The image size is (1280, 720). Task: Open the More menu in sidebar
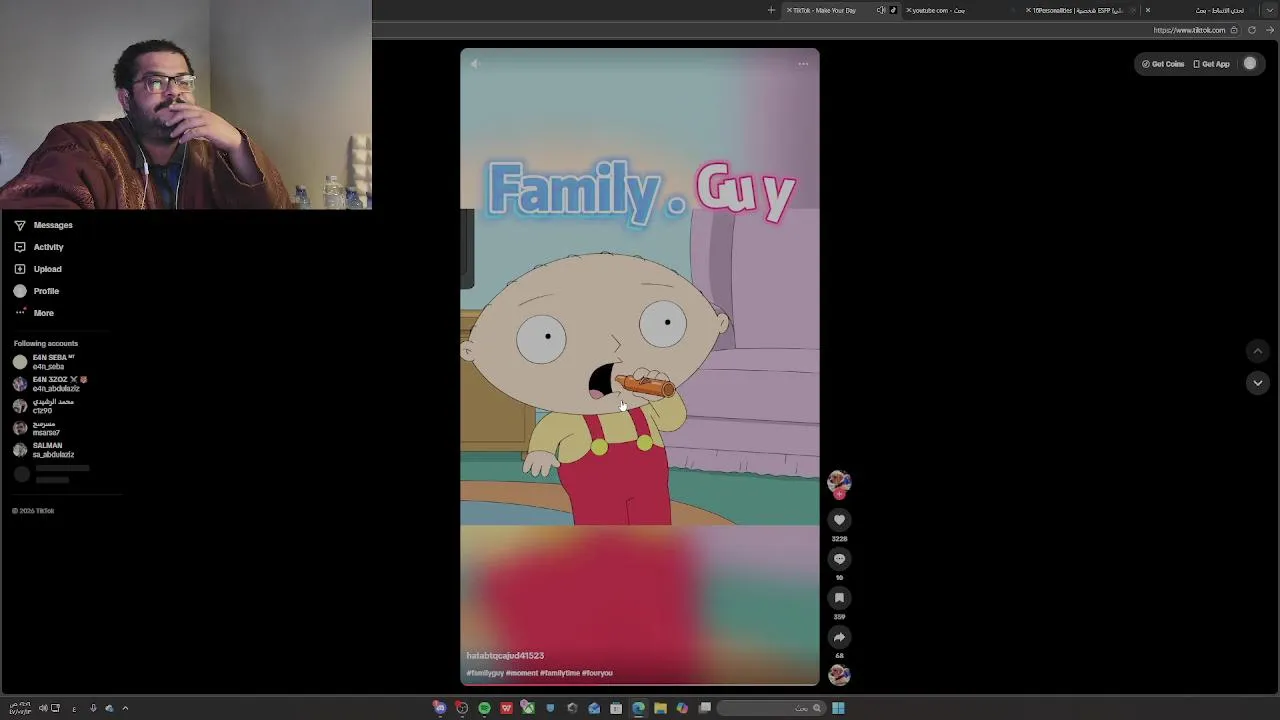tap(34, 313)
